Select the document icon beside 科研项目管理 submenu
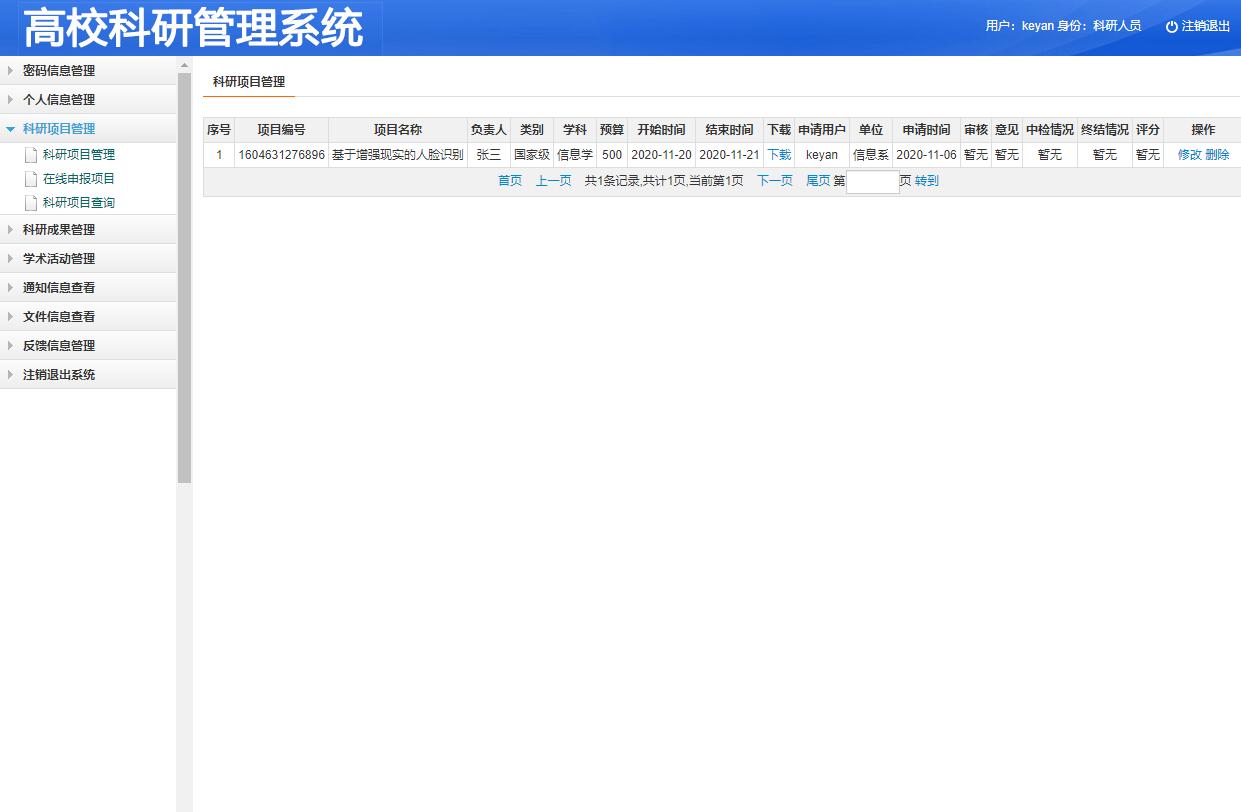 (30, 155)
